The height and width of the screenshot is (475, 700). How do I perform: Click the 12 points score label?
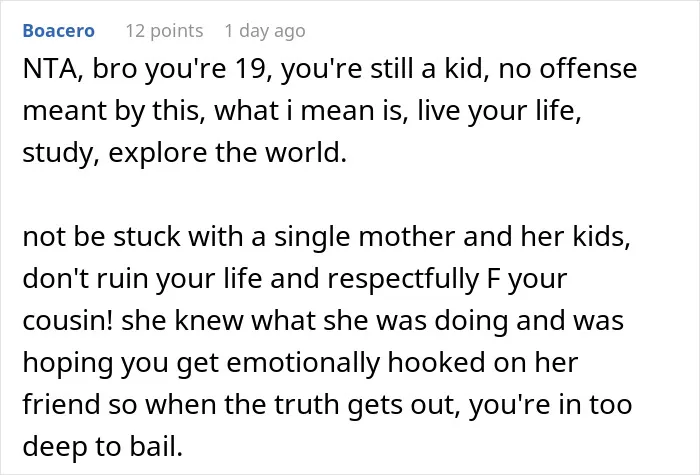tap(164, 31)
